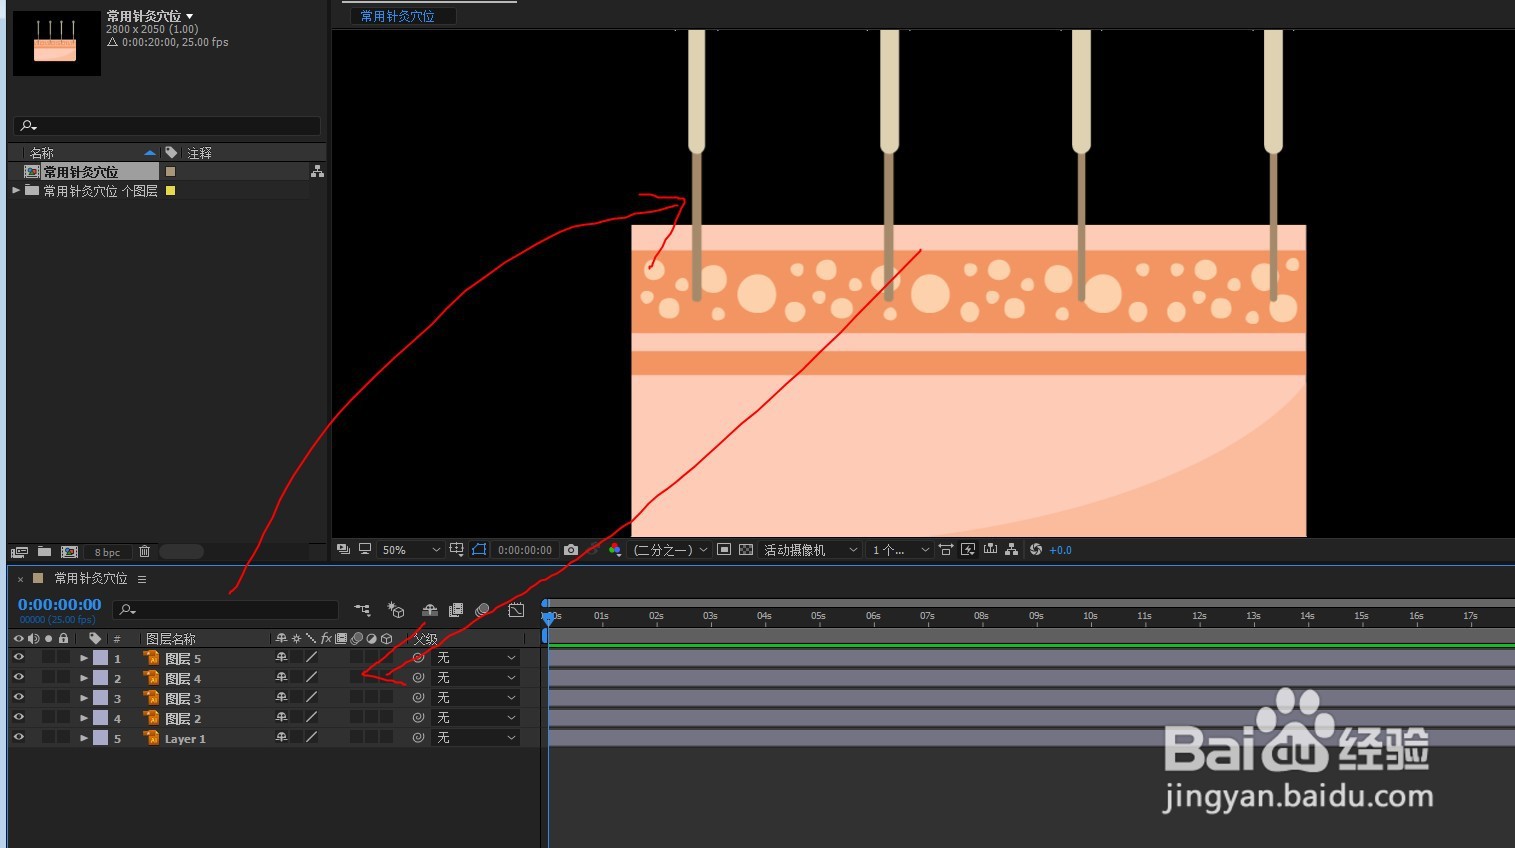Open composition flowchart icon in viewer bar
This screenshot has width=1515, height=848.
(1011, 550)
